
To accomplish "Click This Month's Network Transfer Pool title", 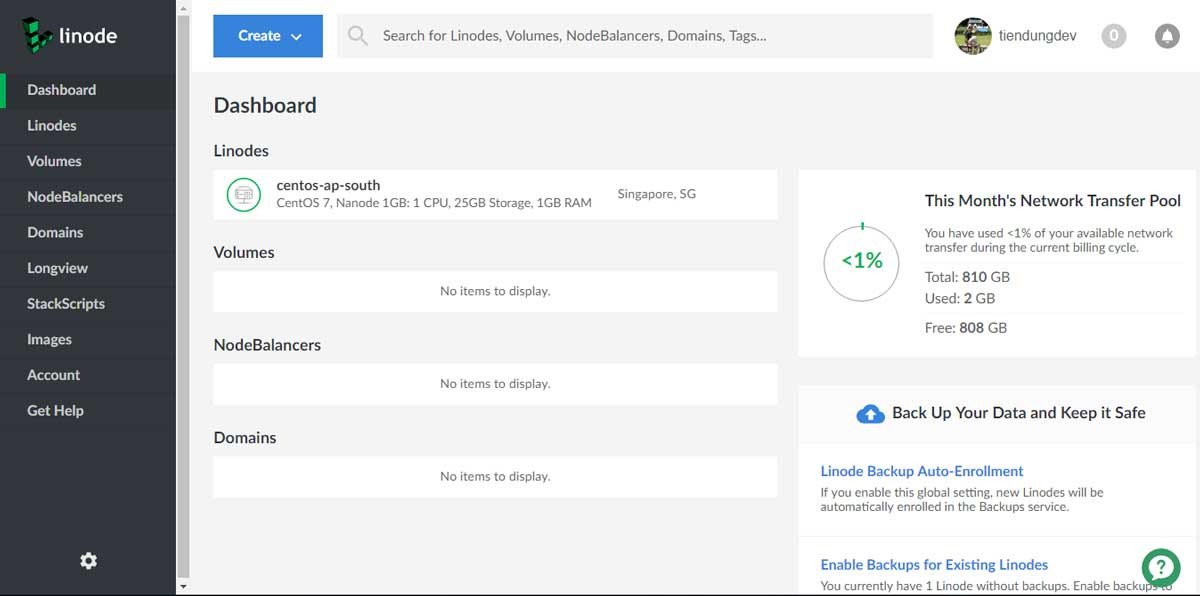I will pos(1053,201).
